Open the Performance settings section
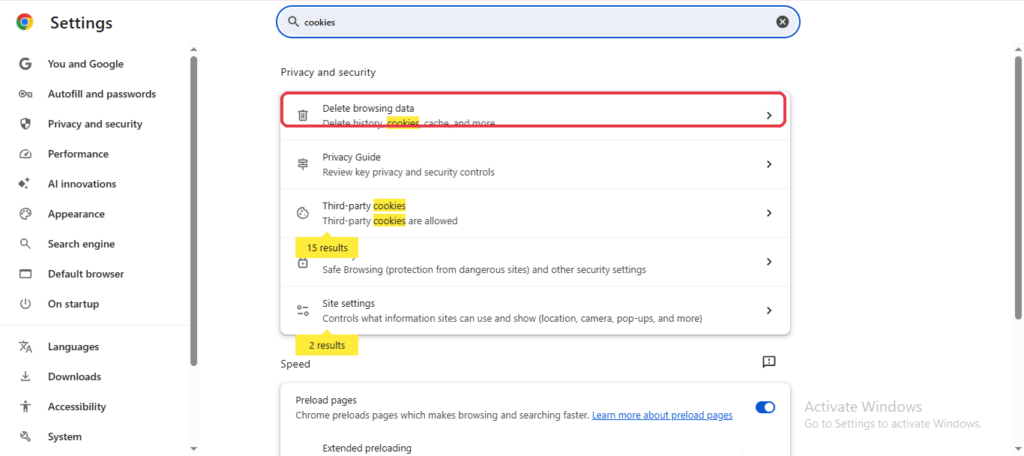1024x456 pixels. click(x=78, y=154)
